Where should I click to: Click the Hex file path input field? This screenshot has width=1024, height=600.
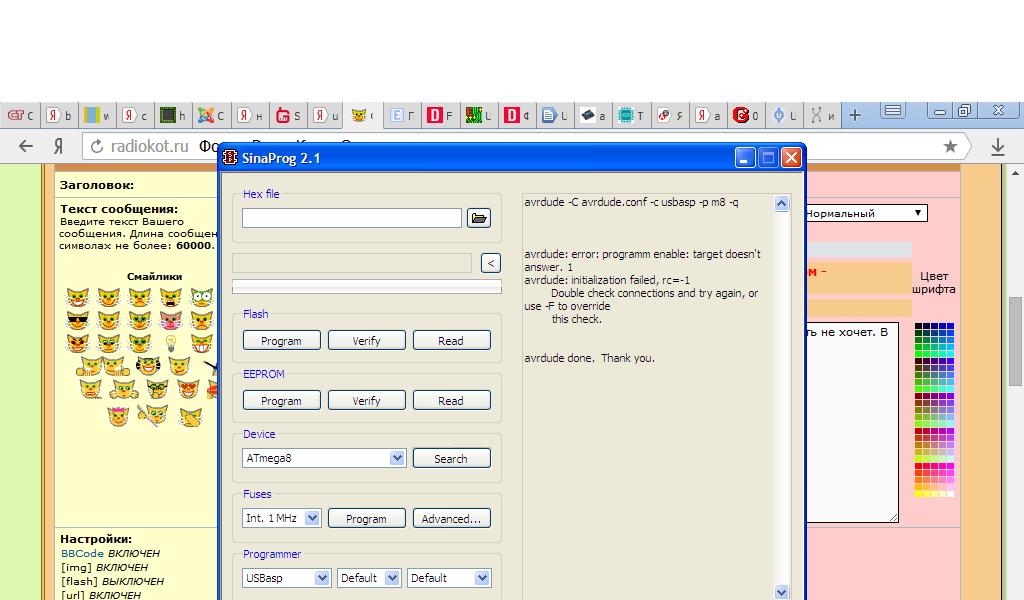[351, 218]
